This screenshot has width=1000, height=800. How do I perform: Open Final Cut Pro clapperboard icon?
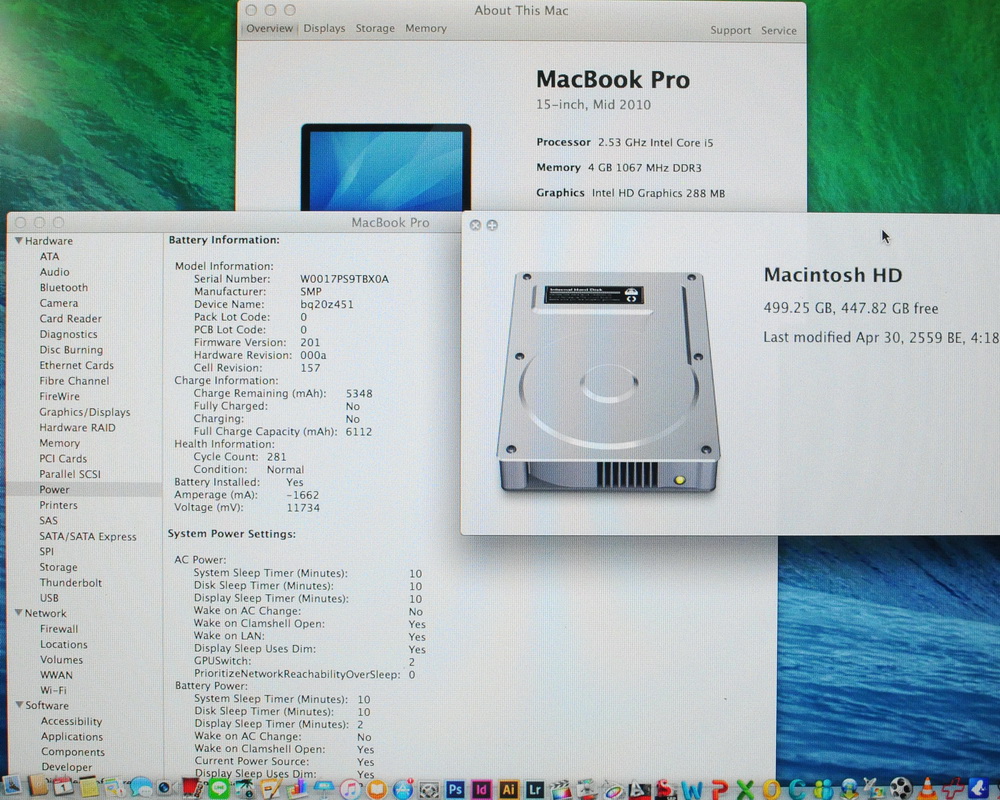pos(561,790)
